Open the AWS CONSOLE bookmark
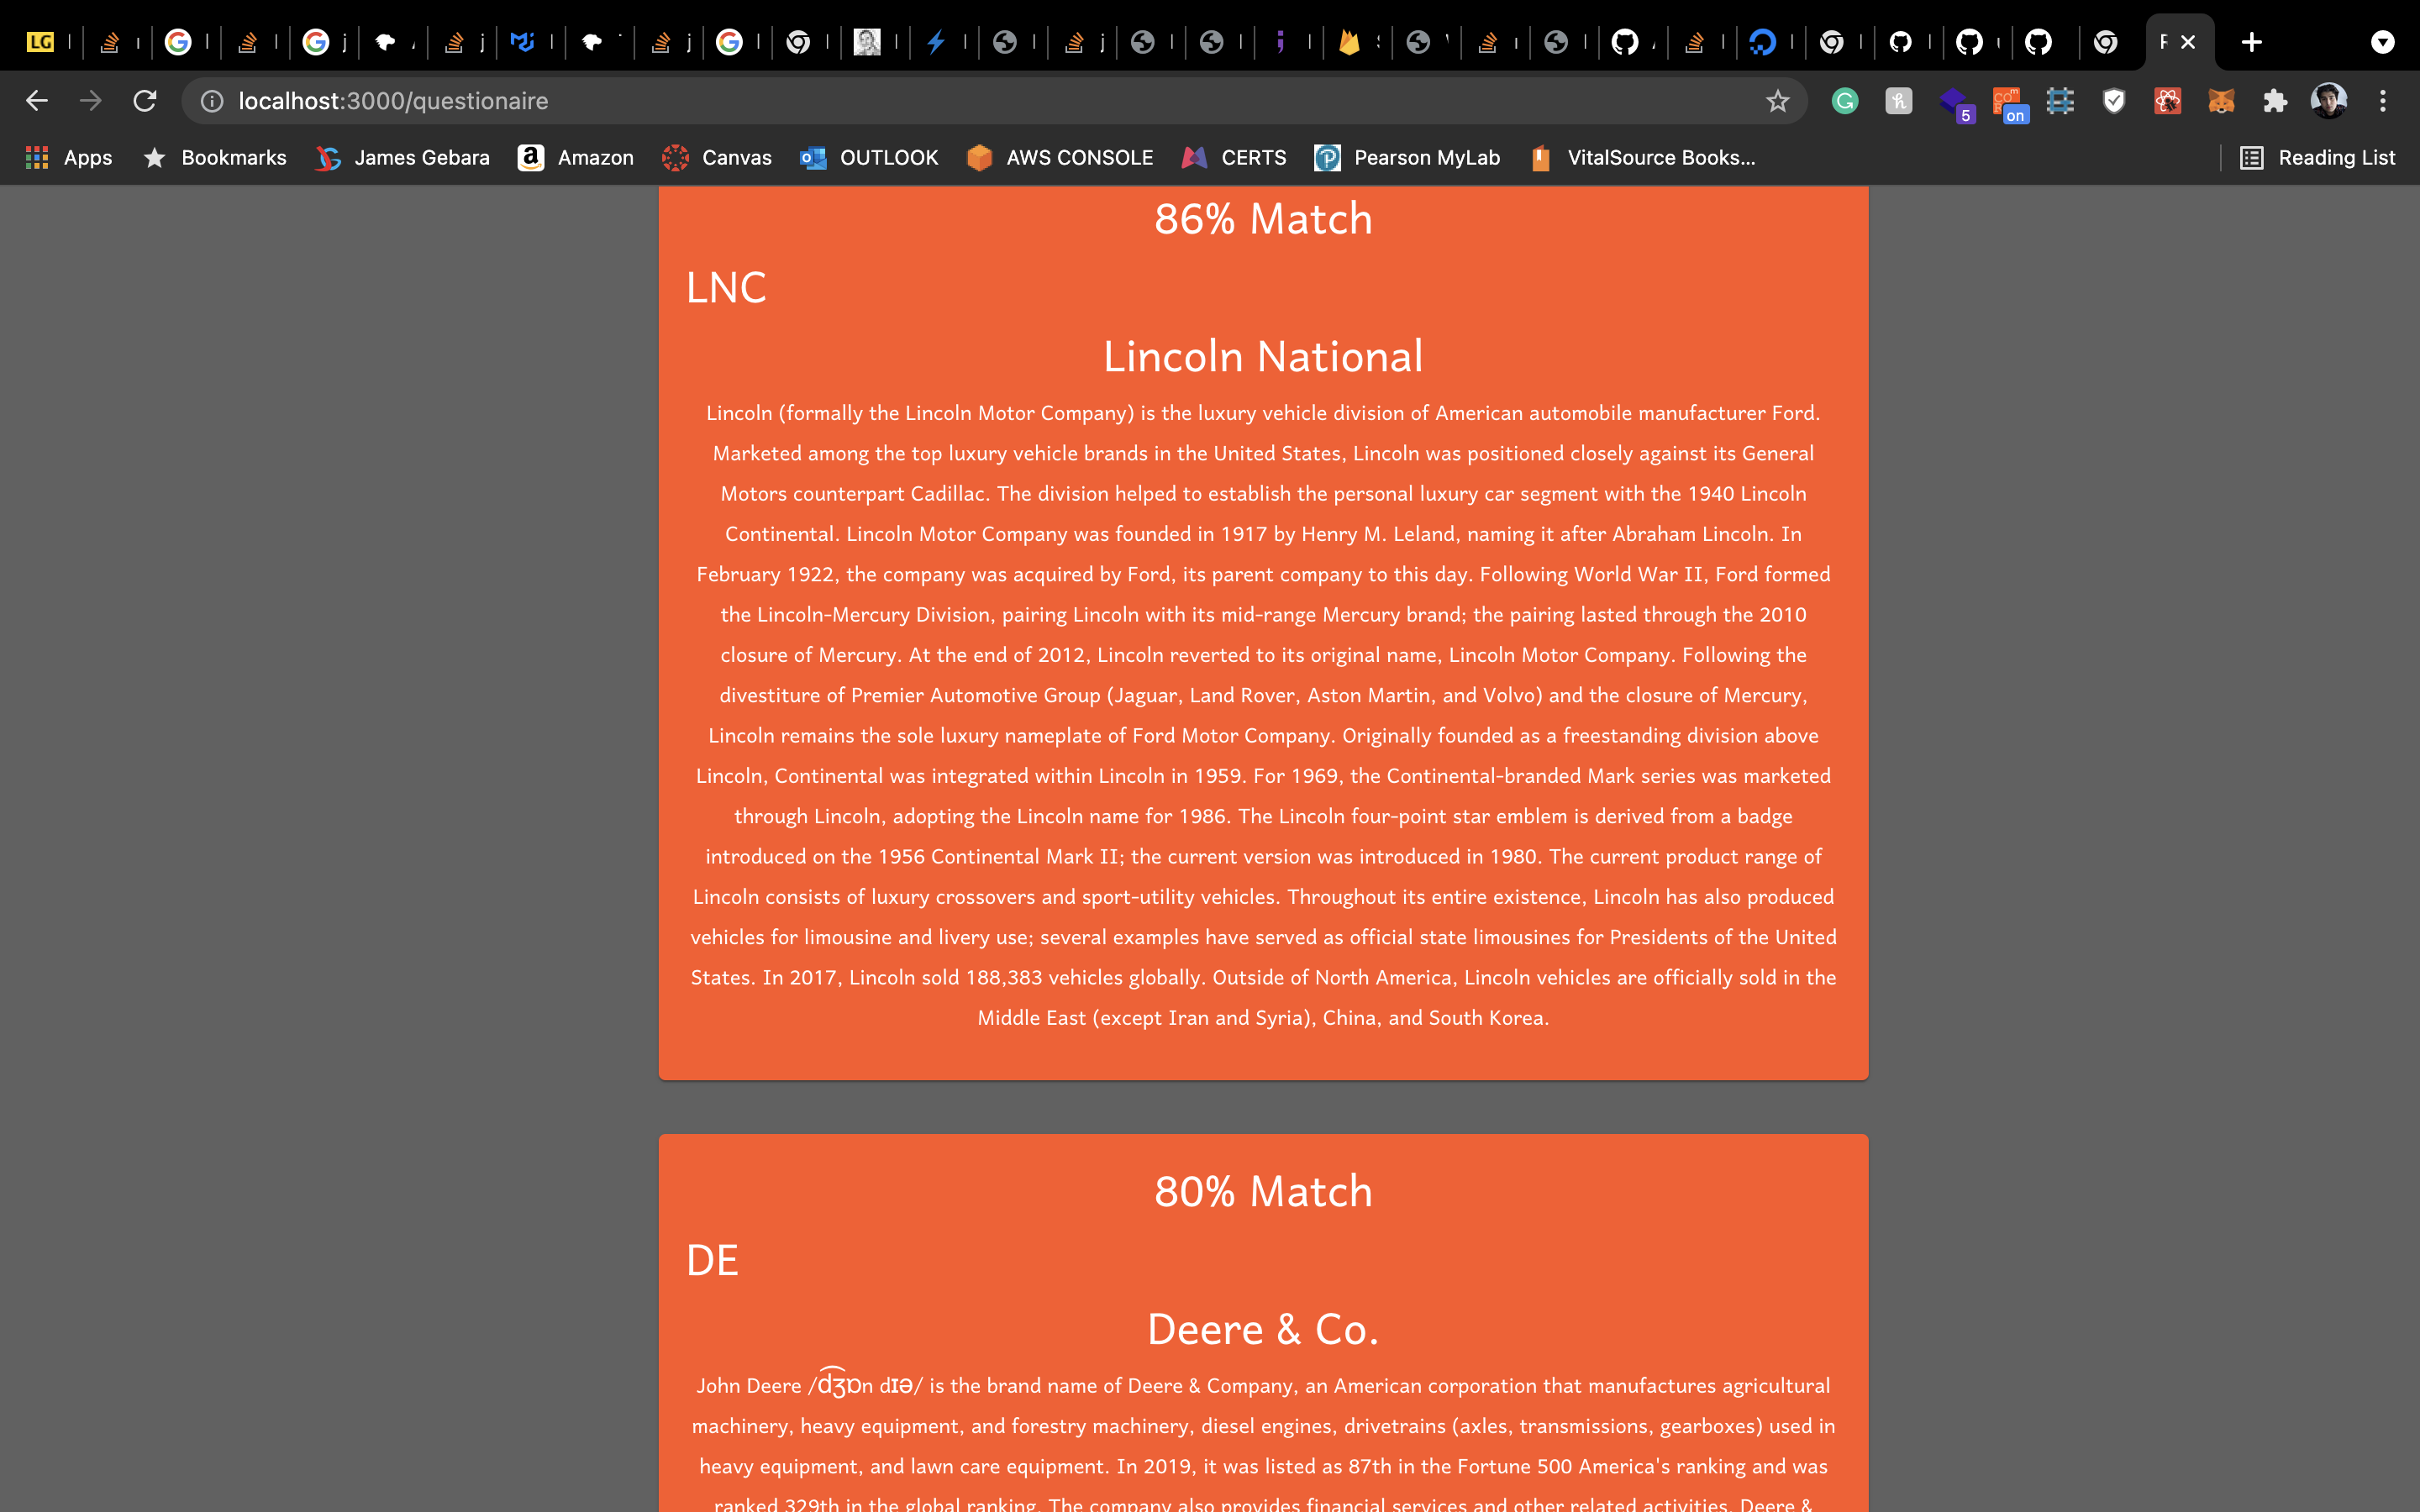 tap(1060, 157)
